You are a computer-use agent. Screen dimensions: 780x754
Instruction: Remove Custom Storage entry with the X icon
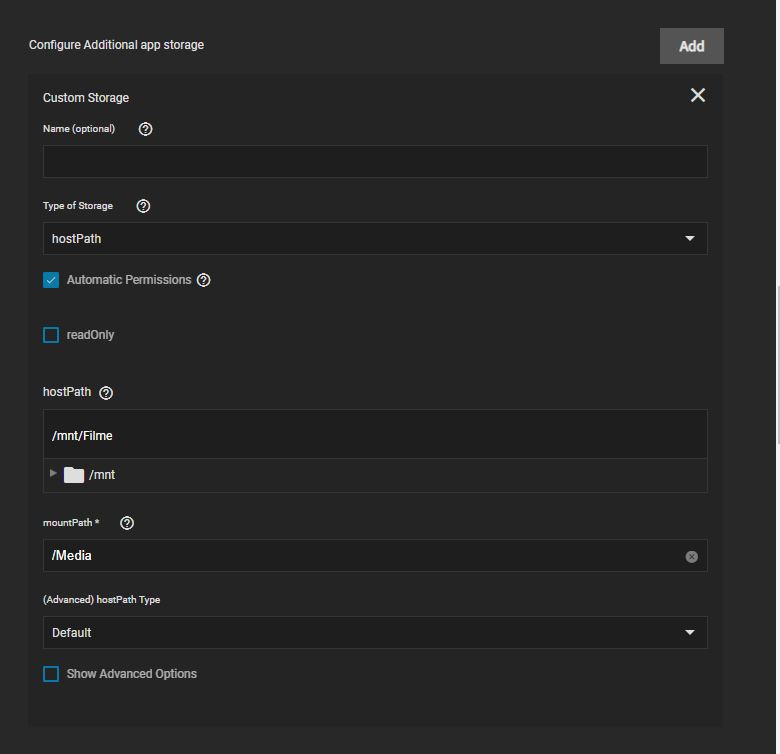[x=697, y=95]
